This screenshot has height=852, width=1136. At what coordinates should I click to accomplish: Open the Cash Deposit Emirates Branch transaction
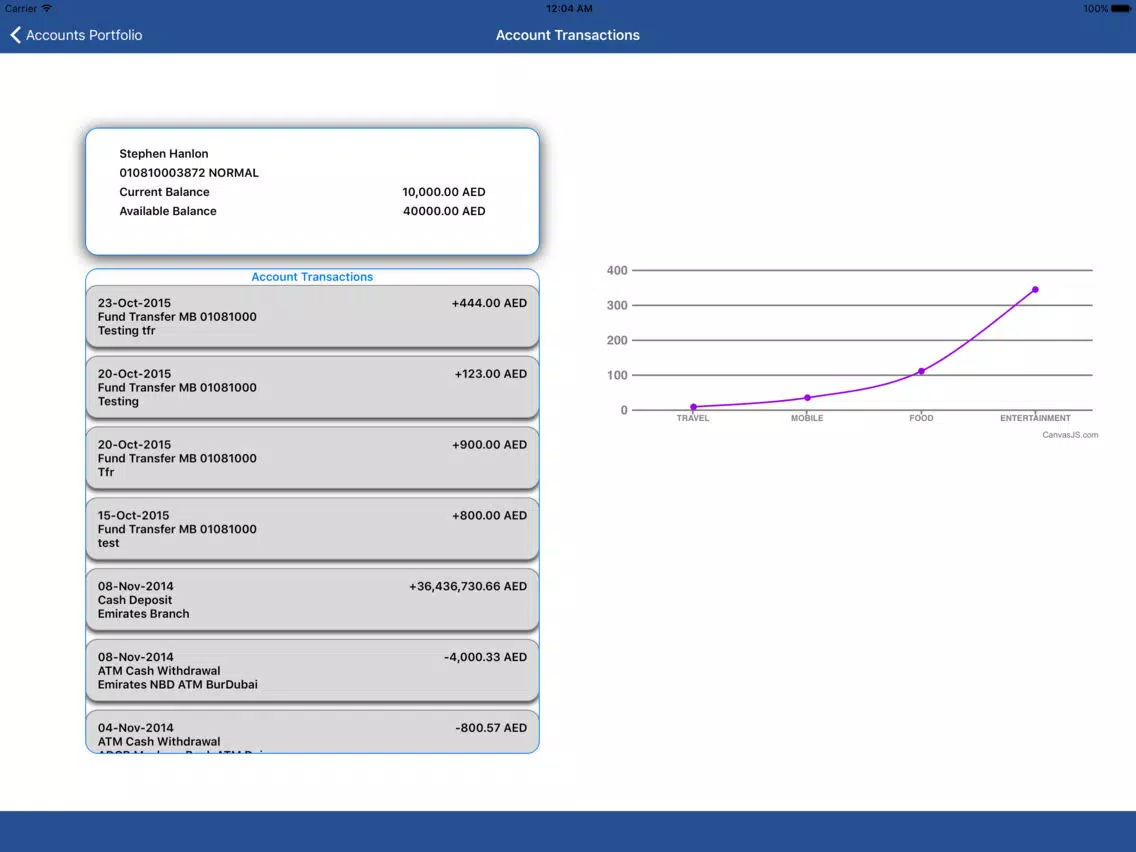[x=312, y=600]
